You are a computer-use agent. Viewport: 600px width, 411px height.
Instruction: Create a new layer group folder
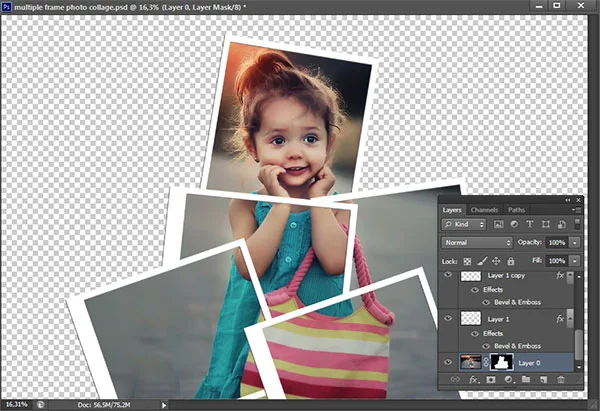pos(526,379)
